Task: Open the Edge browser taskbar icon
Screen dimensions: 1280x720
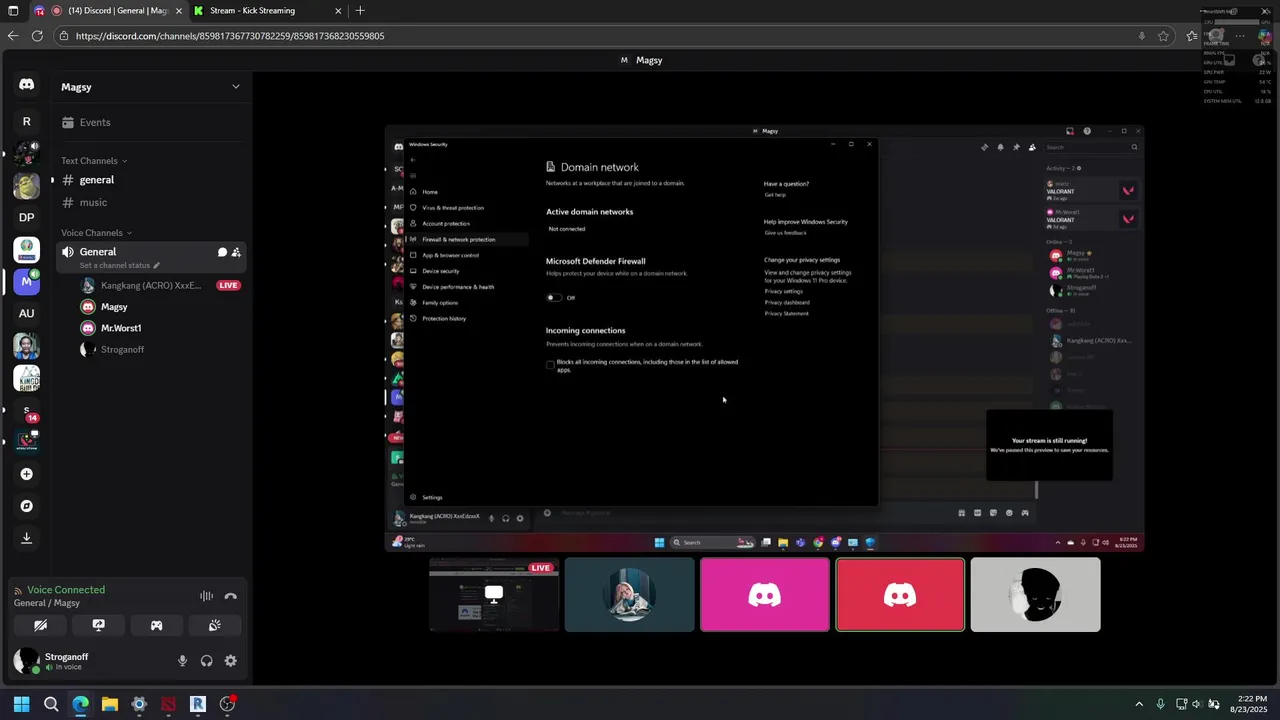Action: [80, 704]
